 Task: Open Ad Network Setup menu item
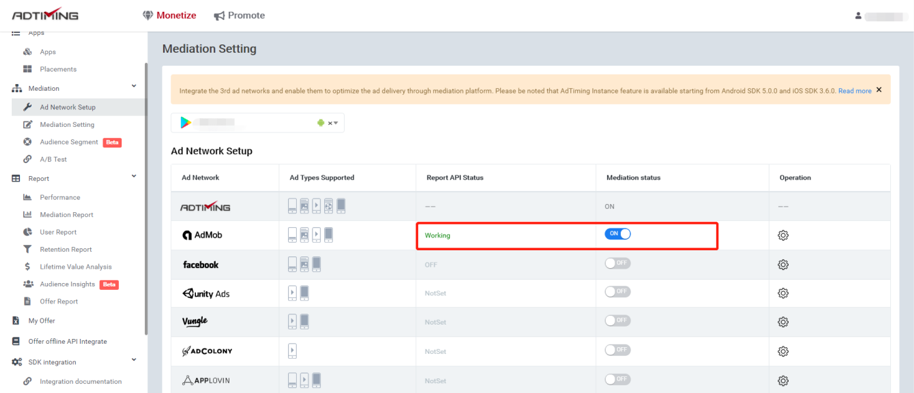coord(78,107)
